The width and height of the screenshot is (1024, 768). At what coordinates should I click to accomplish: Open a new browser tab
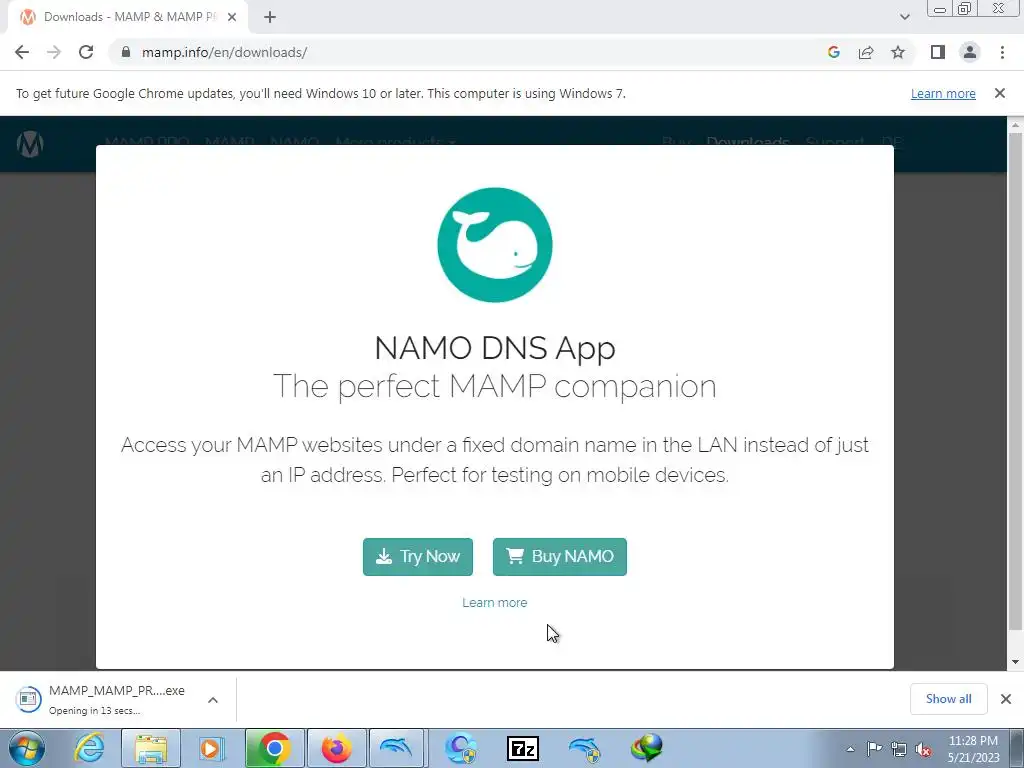coord(270,17)
